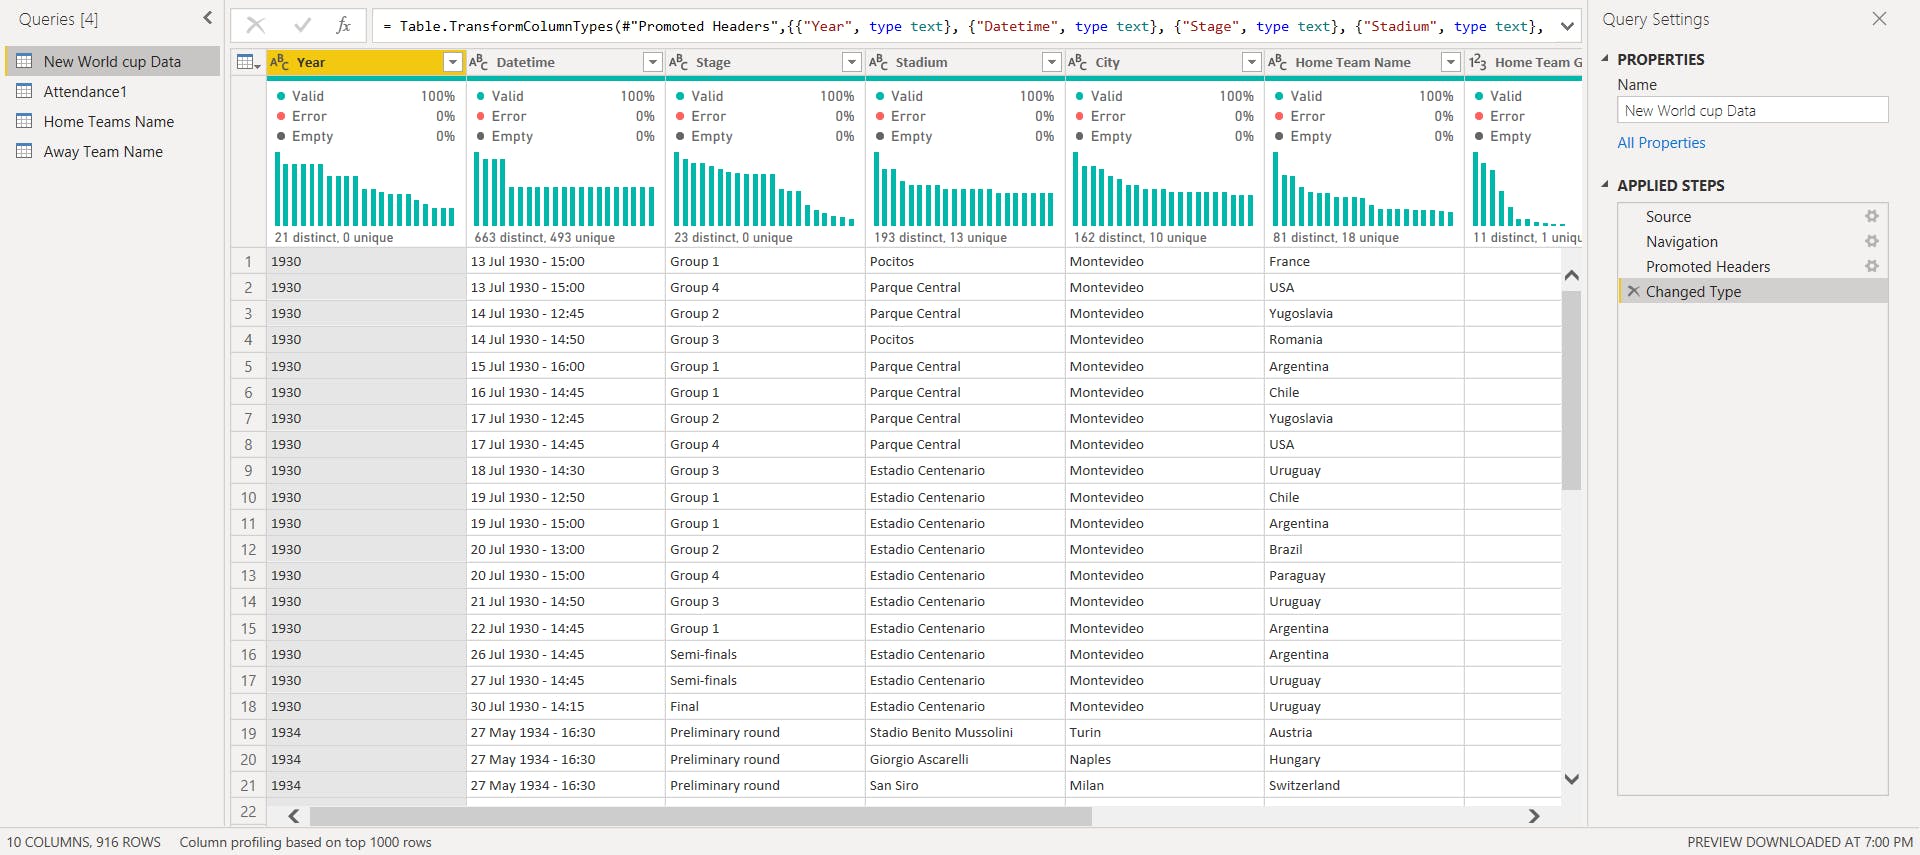
Task: Click the query Name input field
Action: 1752,110
